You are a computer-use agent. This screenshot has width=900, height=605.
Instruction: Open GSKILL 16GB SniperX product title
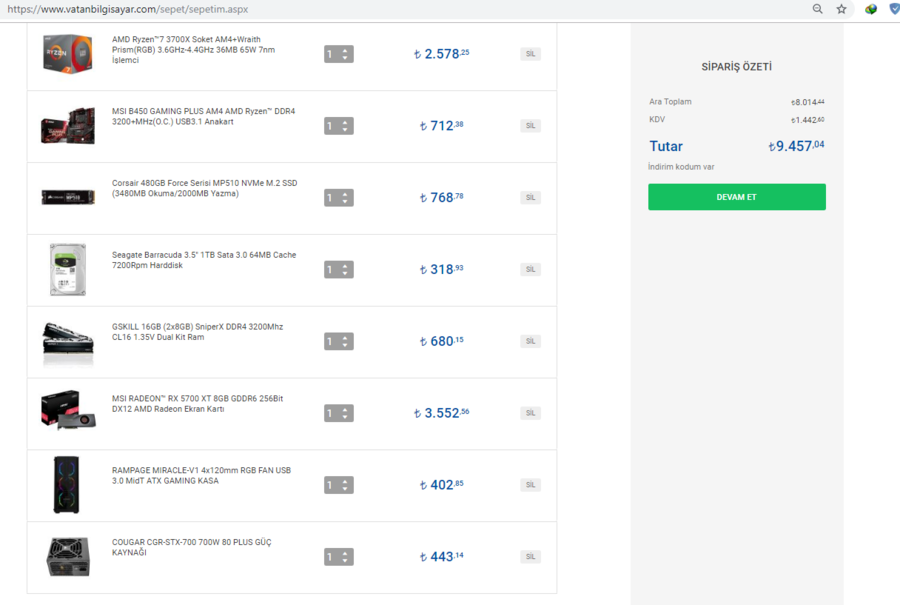pos(197,332)
